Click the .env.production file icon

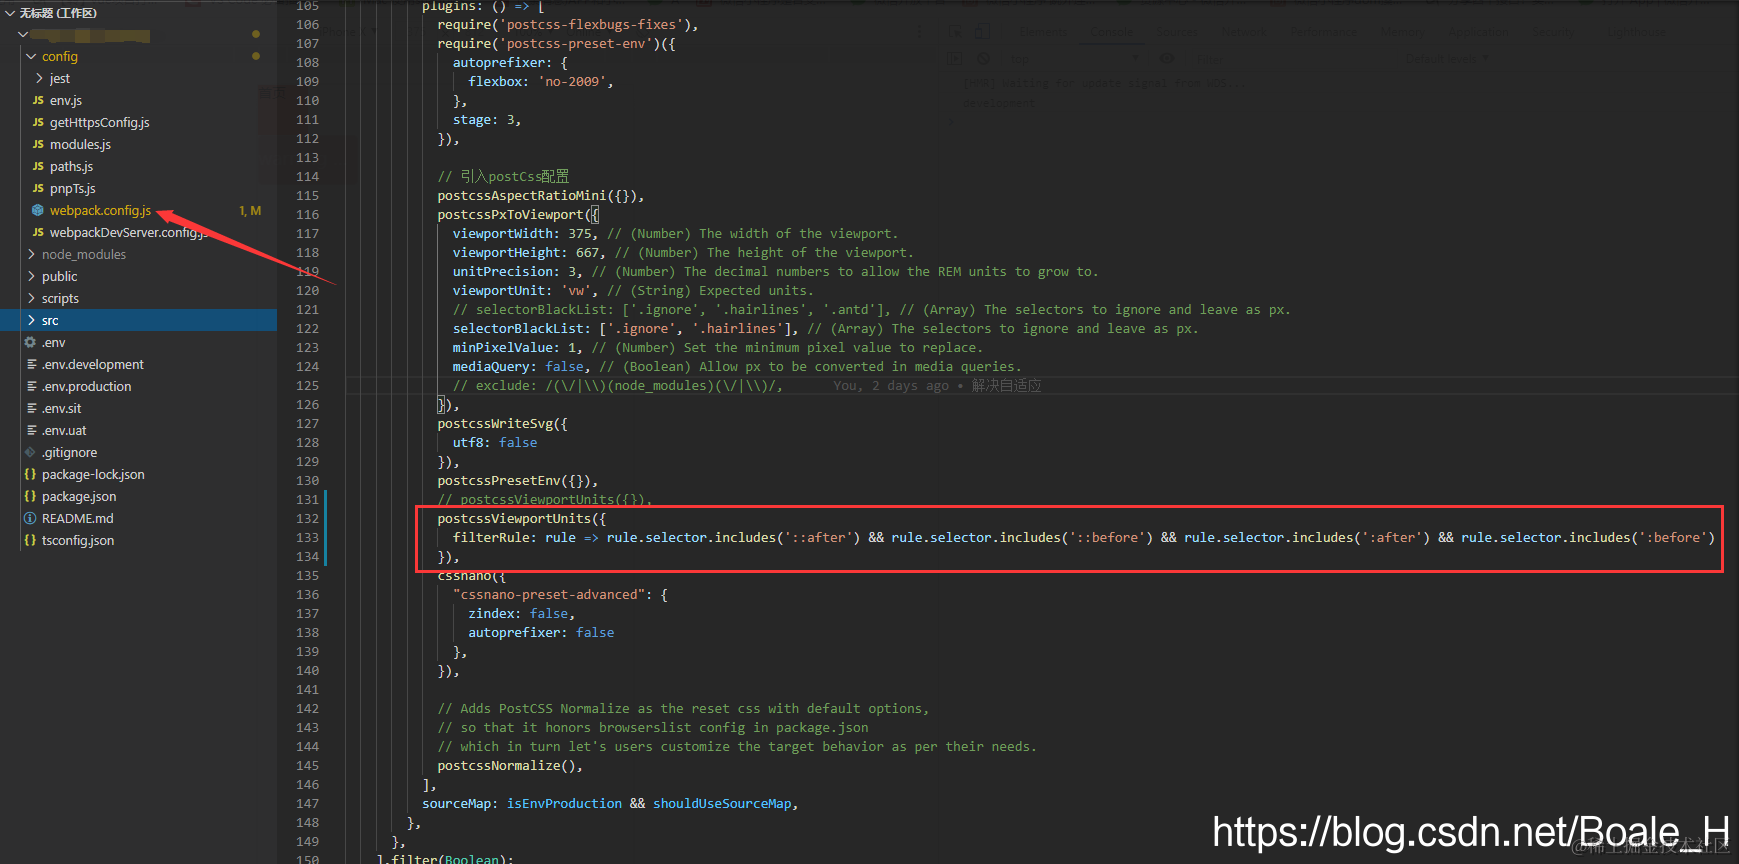[31, 386]
